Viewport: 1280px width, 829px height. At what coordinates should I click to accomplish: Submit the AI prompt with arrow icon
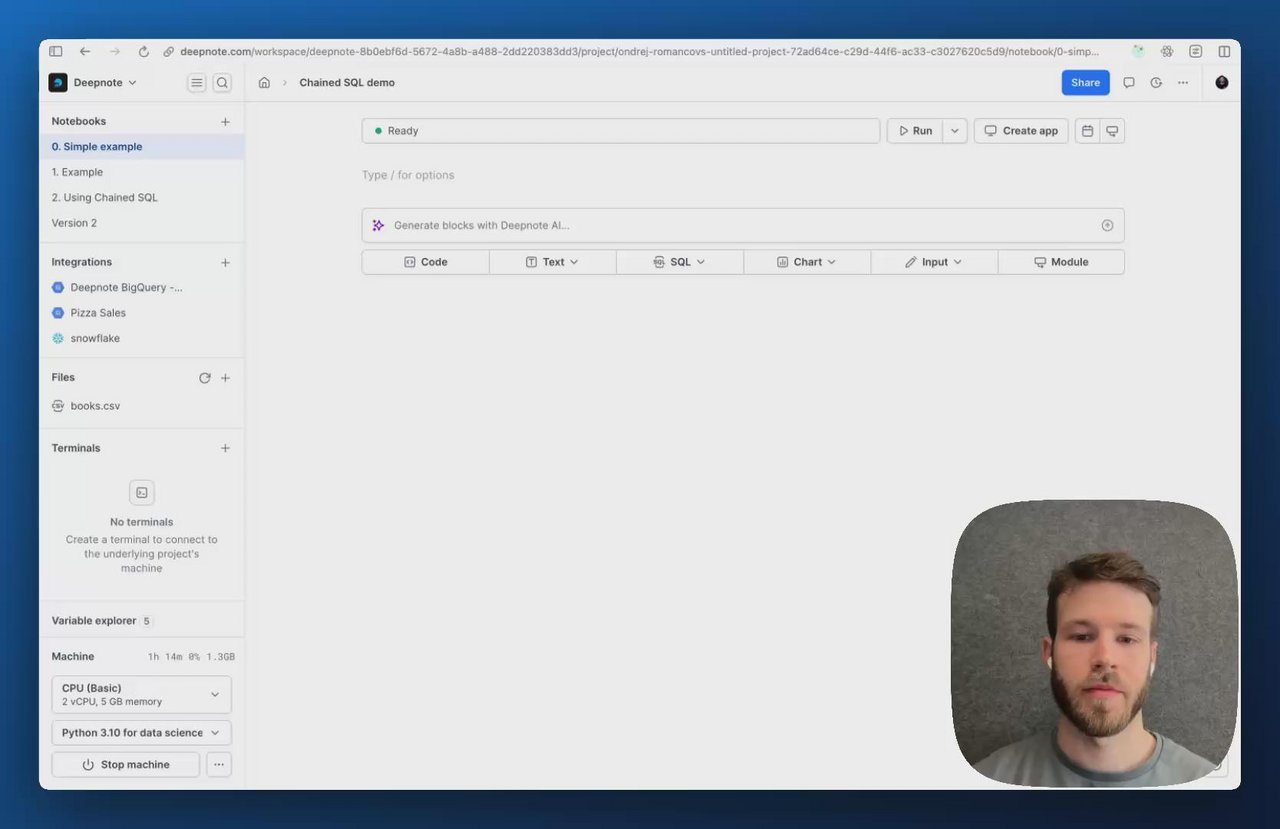click(1107, 226)
